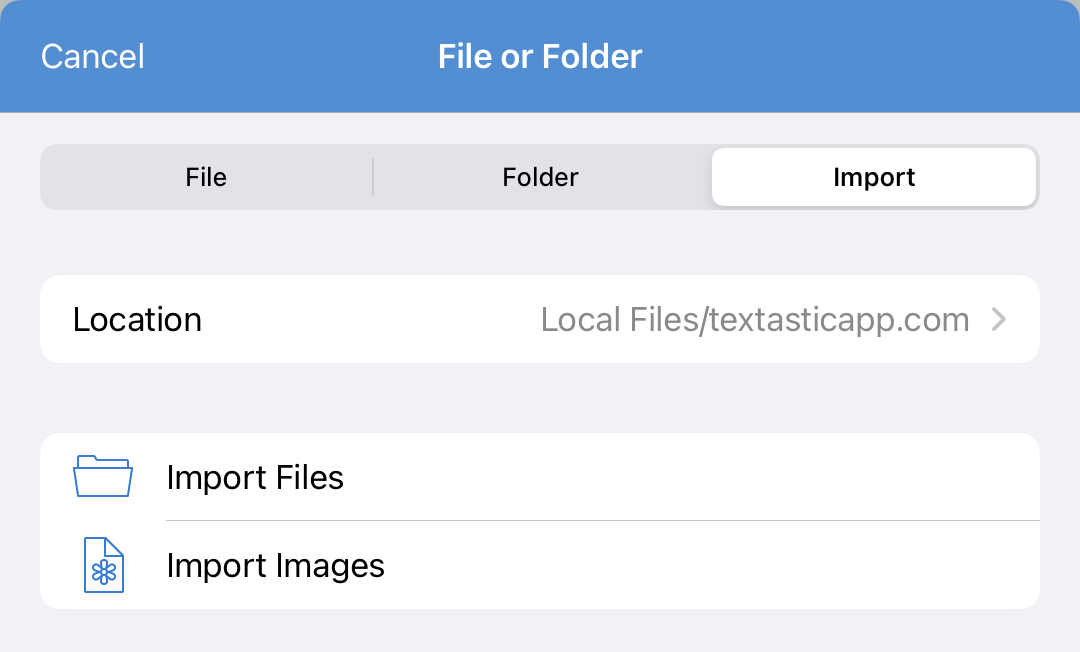Screen dimensions: 1080x652
Task: Click empty space in the Import Files row
Action: 689,476
